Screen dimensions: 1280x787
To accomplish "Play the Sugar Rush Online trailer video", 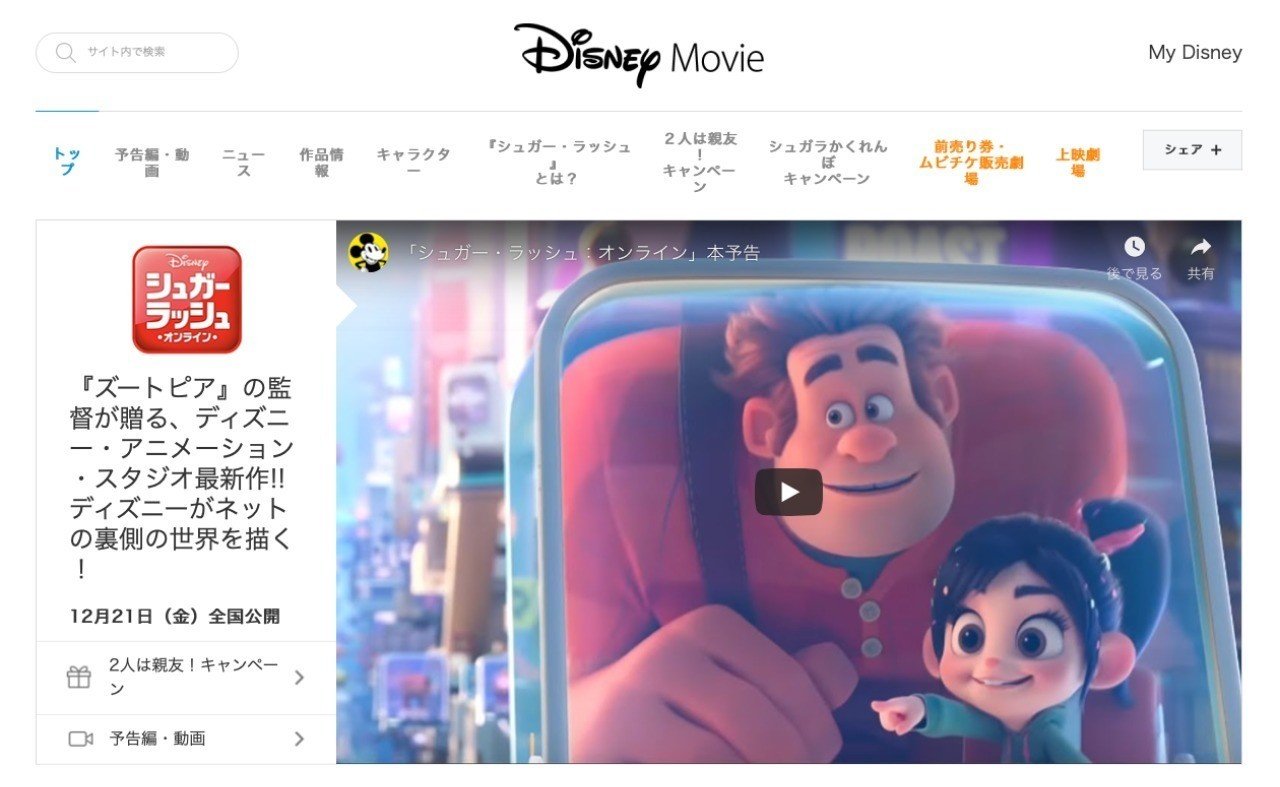I will (788, 491).
